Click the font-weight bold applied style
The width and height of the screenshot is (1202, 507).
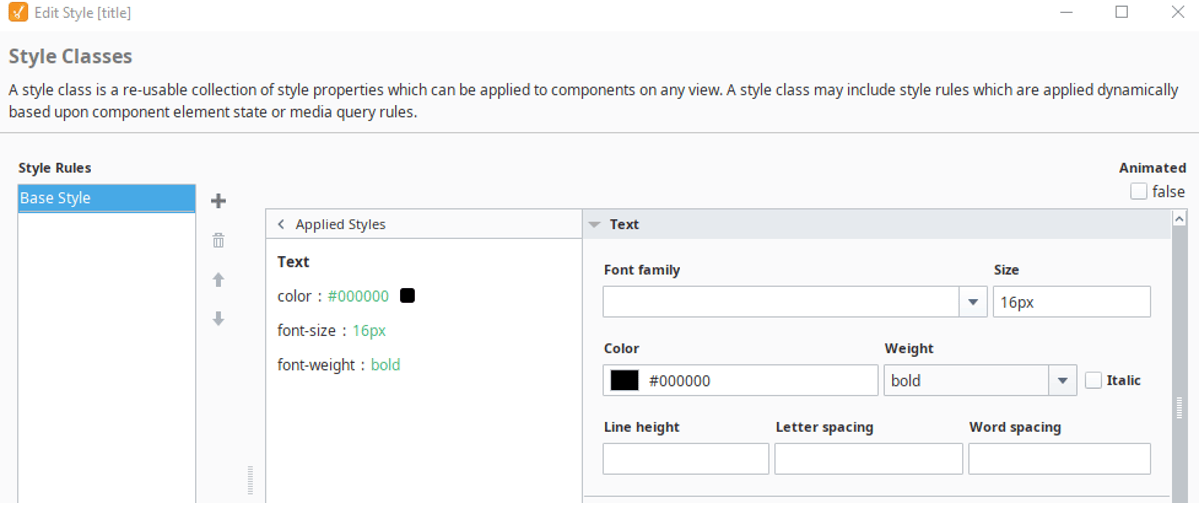click(339, 365)
